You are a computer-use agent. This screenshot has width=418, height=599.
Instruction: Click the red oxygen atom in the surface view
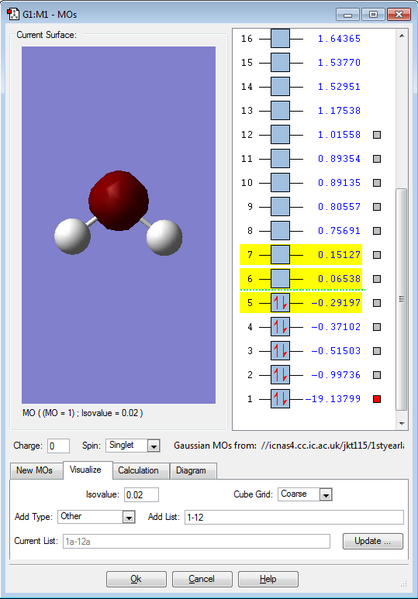(x=119, y=201)
